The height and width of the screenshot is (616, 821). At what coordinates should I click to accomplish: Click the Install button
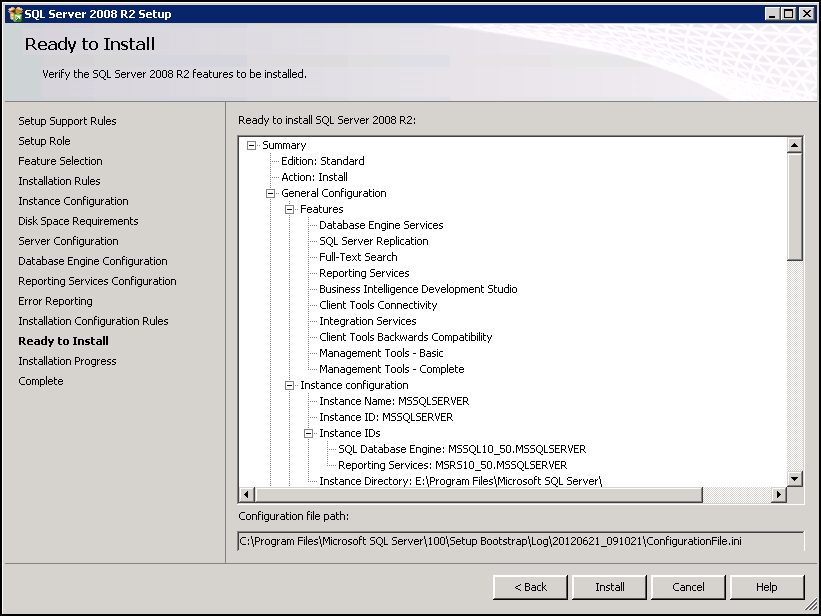point(609,587)
